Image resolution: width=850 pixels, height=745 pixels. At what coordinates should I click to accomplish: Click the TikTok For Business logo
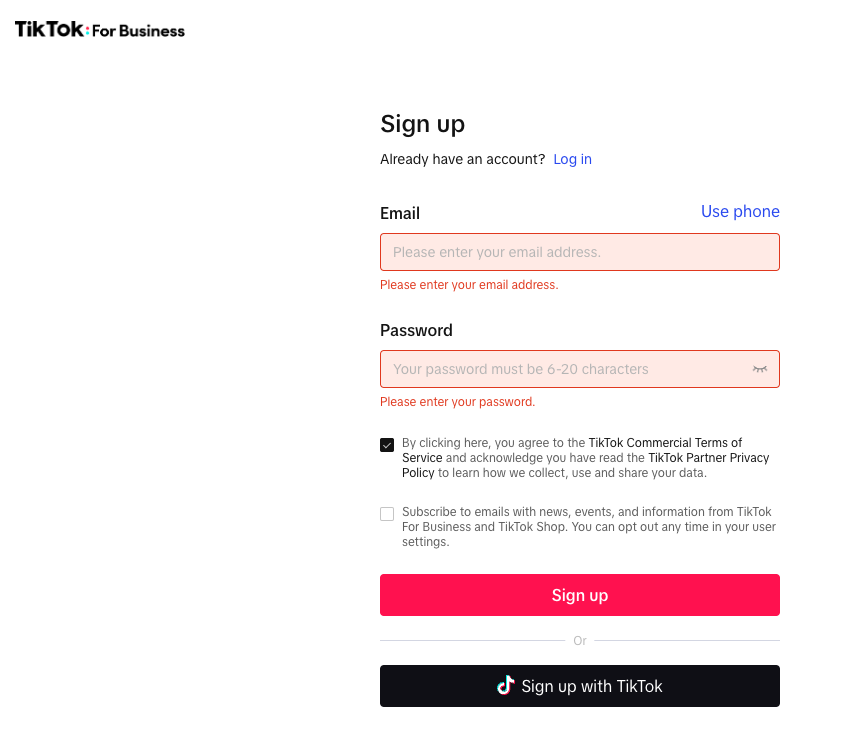click(100, 30)
